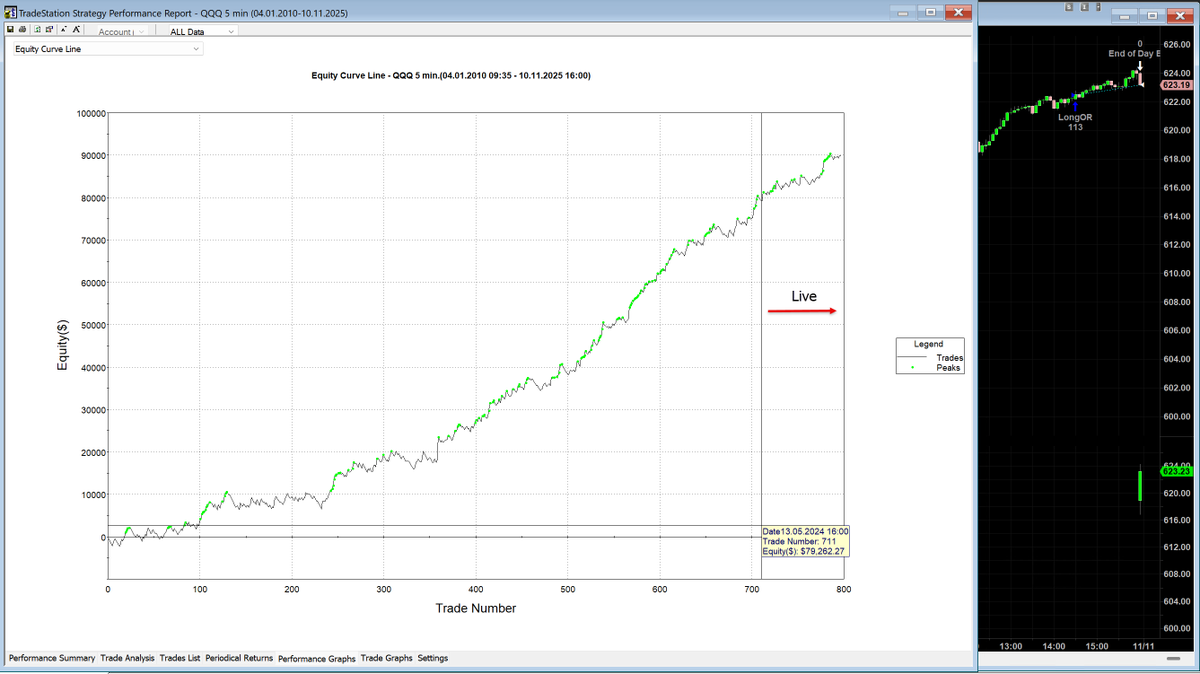Click the 623.19 last-price tag on chart axis

tap(1175, 85)
